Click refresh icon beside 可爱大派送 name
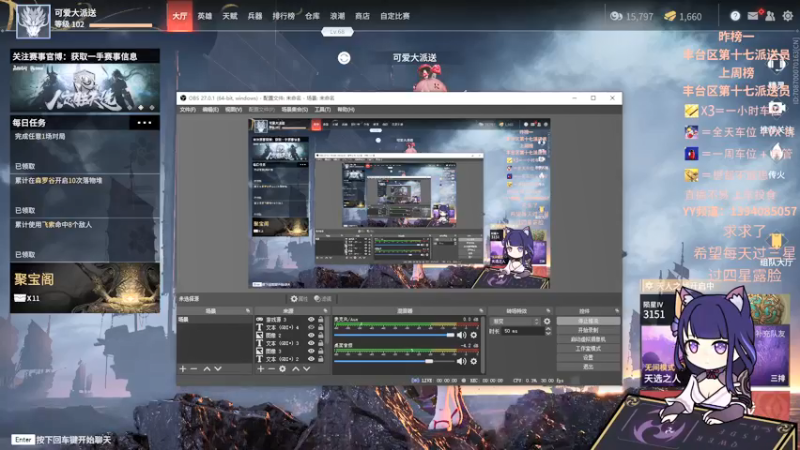The image size is (800, 450). [344, 58]
